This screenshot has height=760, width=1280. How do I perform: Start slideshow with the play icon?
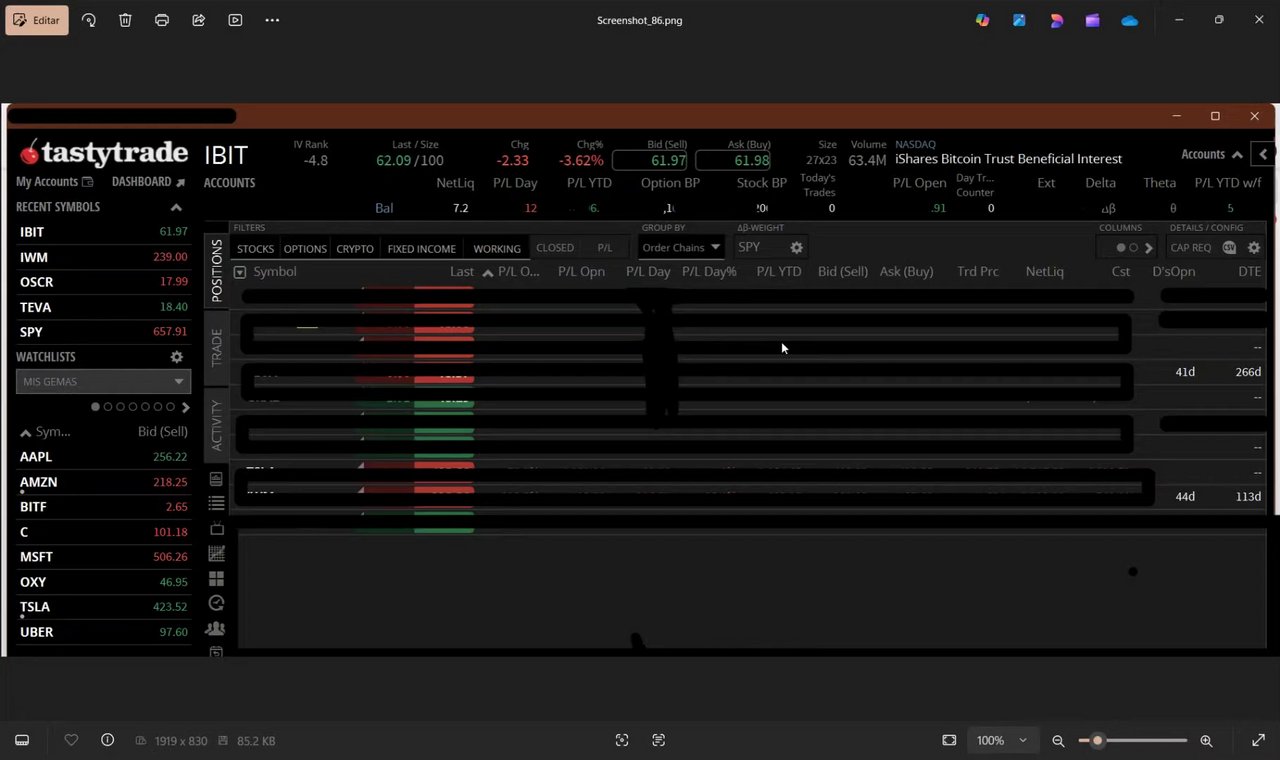click(235, 20)
